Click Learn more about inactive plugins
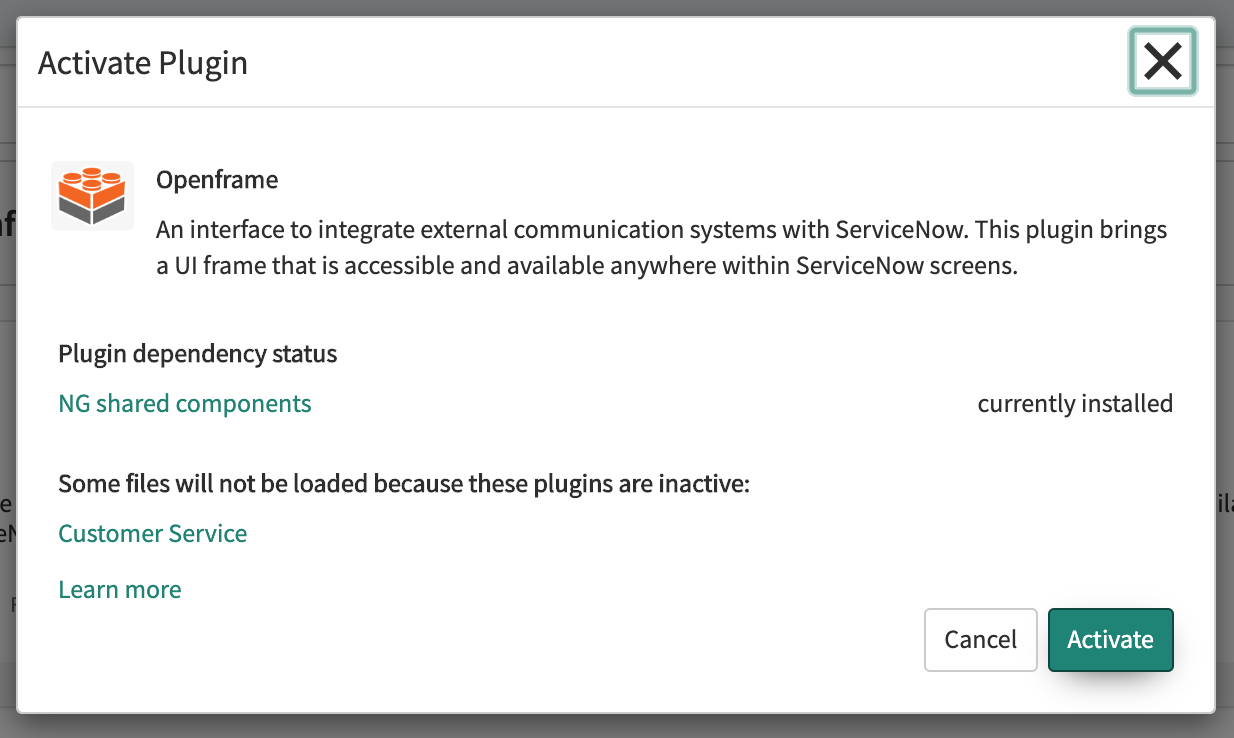The width and height of the screenshot is (1234, 738). coord(119,589)
